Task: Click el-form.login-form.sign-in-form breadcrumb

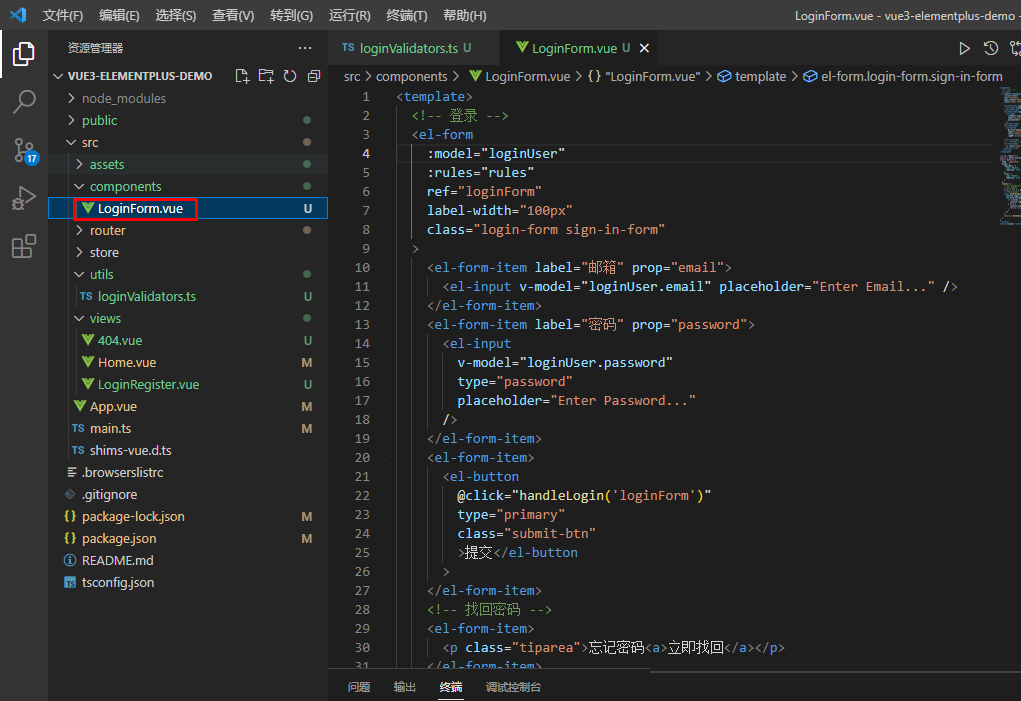Action: tap(903, 77)
